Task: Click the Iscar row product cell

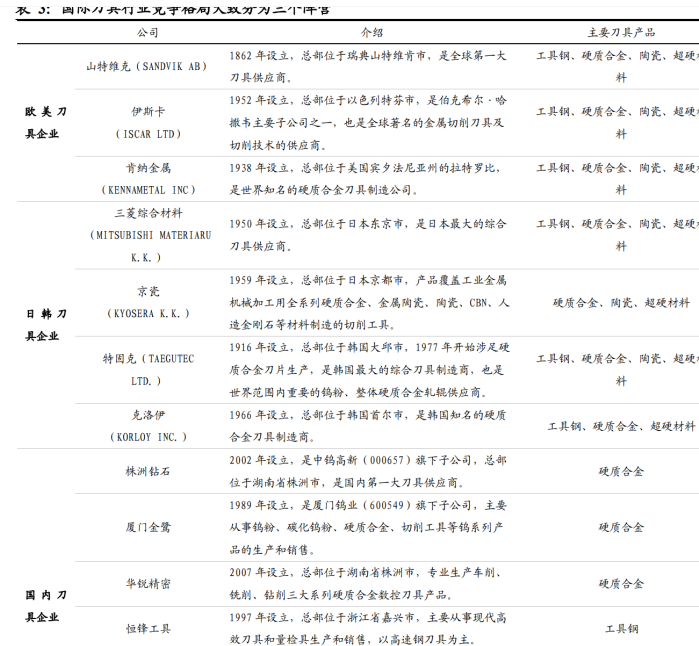Action: coord(617,123)
